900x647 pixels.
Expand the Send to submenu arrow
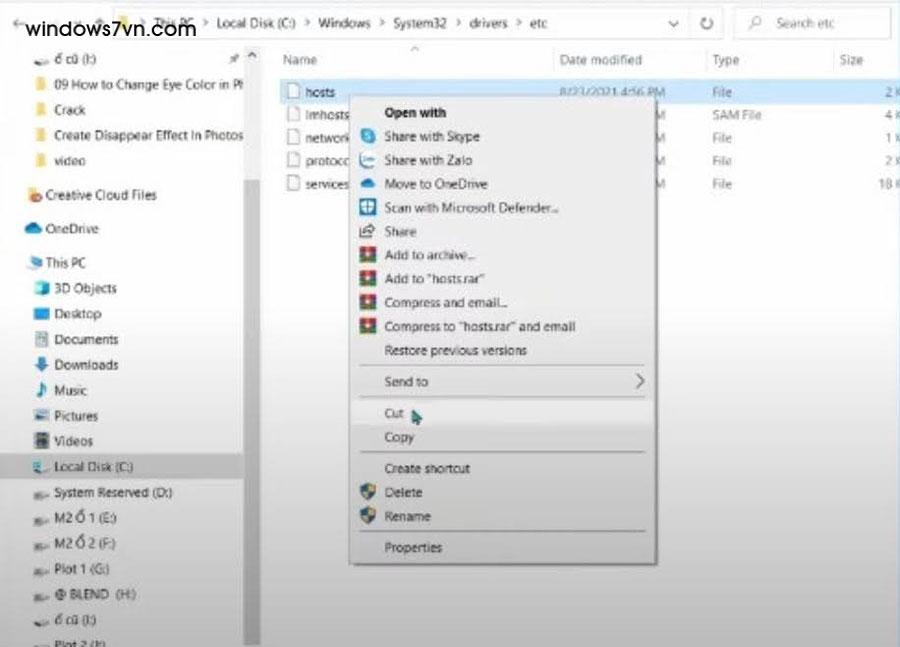tap(639, 381)
